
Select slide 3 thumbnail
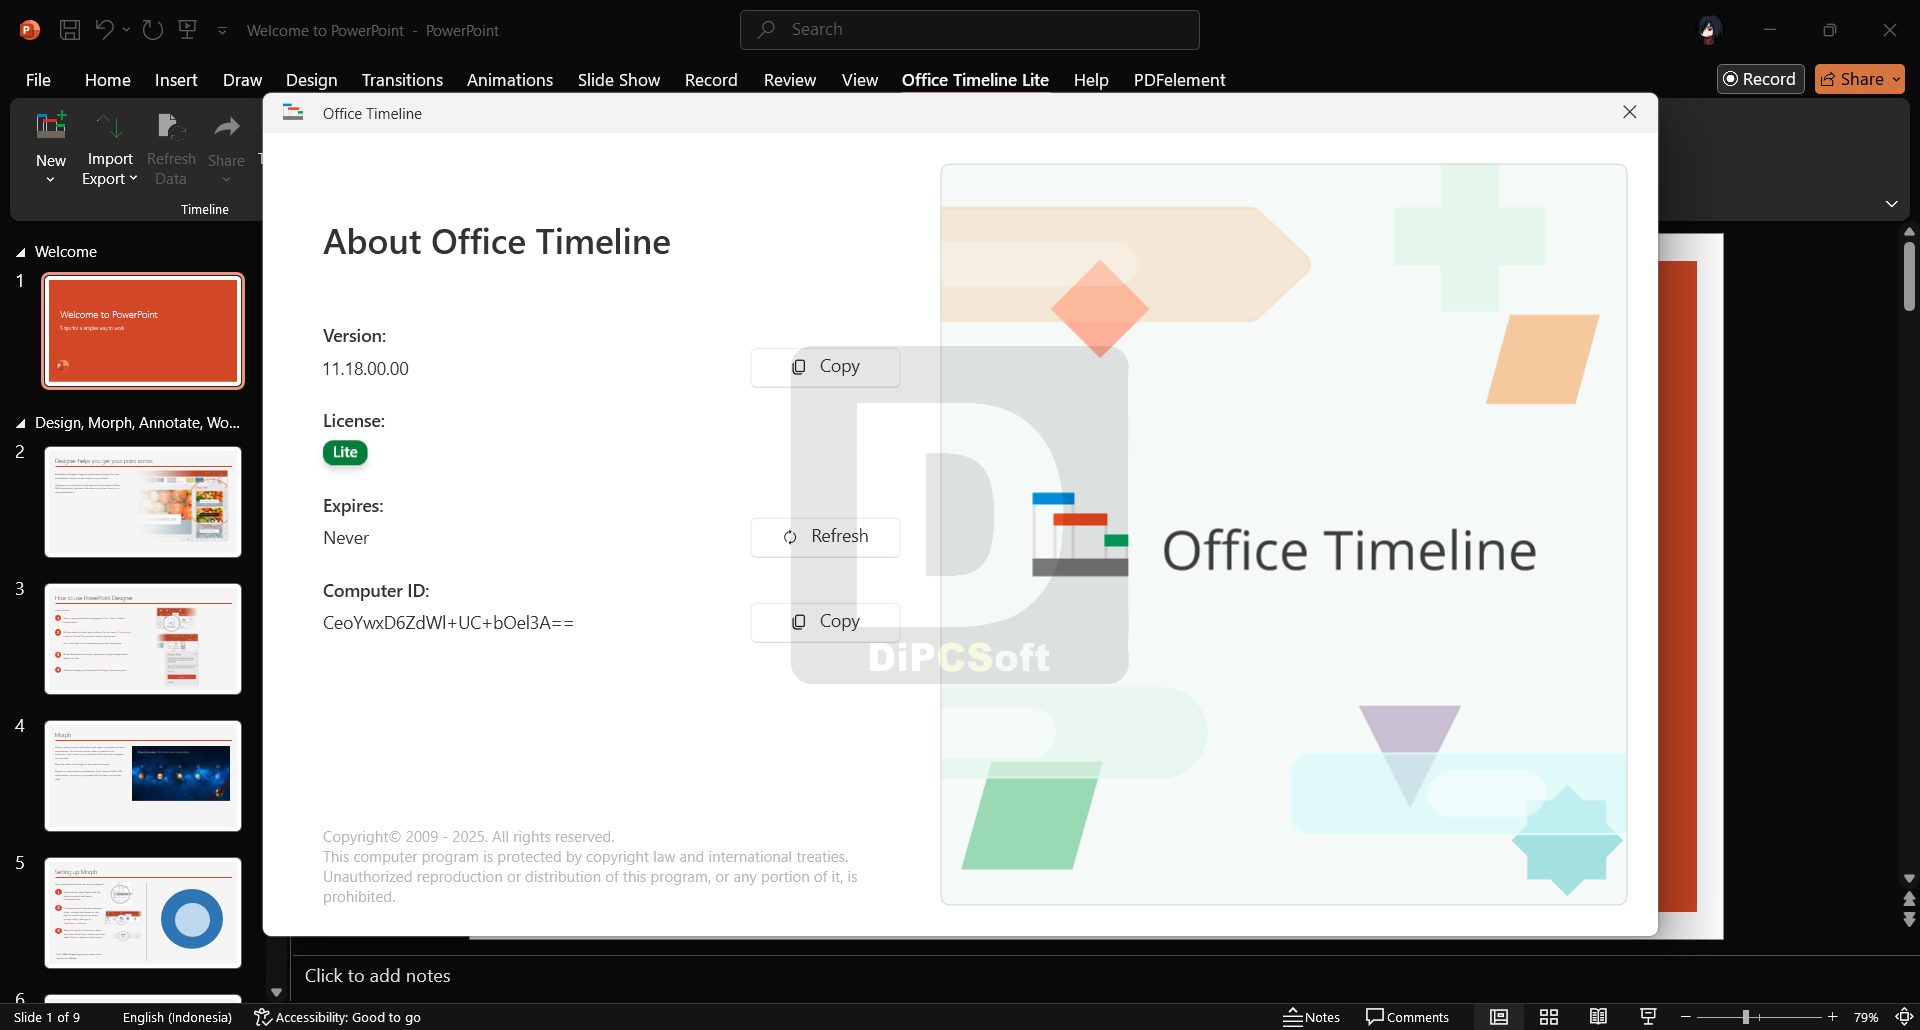[x=143, y=639]
